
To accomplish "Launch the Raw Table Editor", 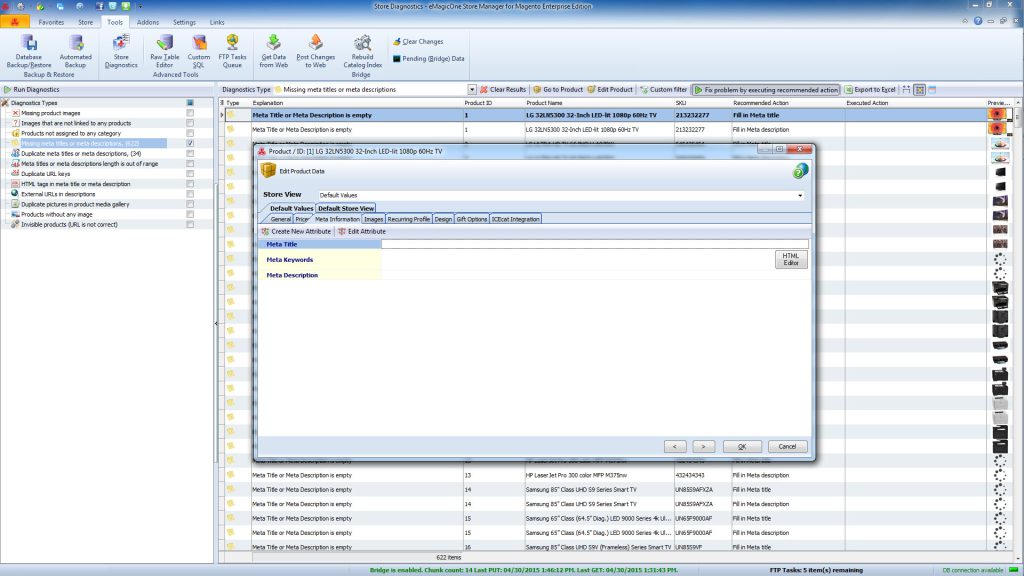I will point(164,50).
